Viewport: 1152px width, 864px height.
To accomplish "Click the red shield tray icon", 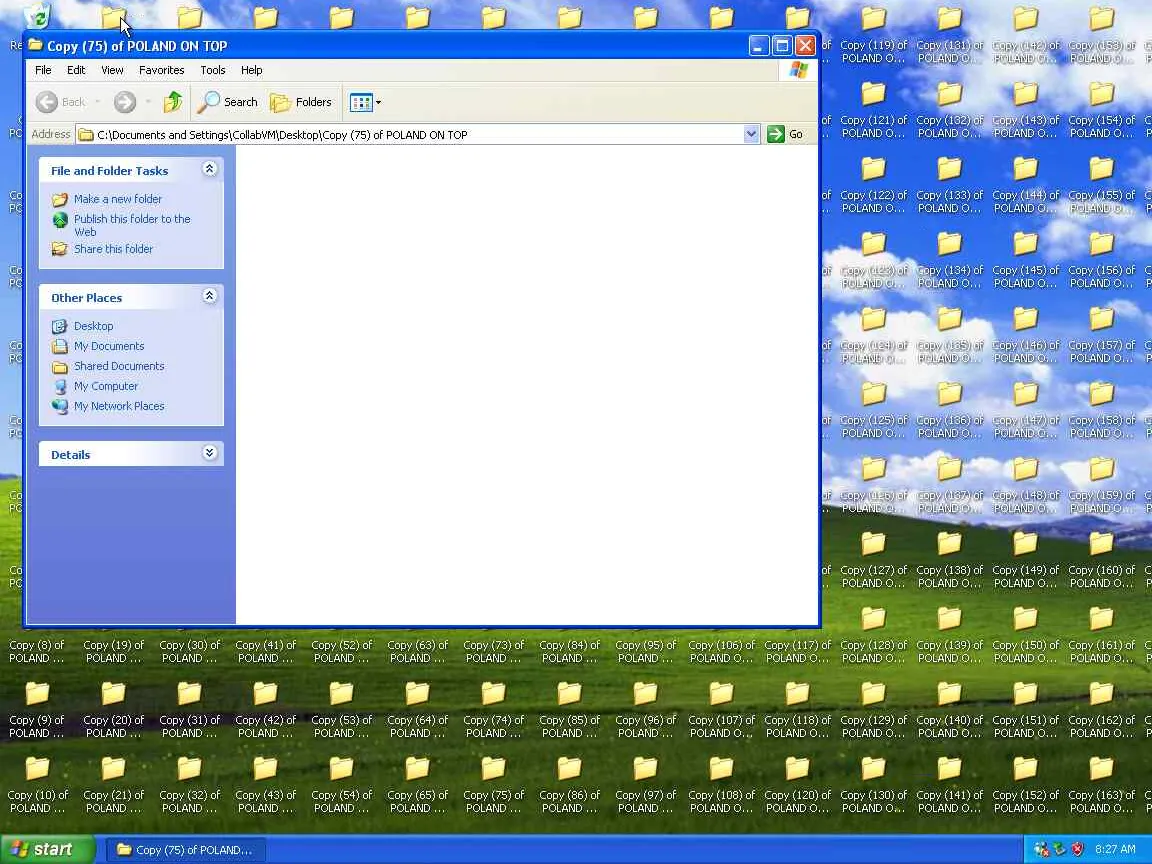I will pos(1078,849).
